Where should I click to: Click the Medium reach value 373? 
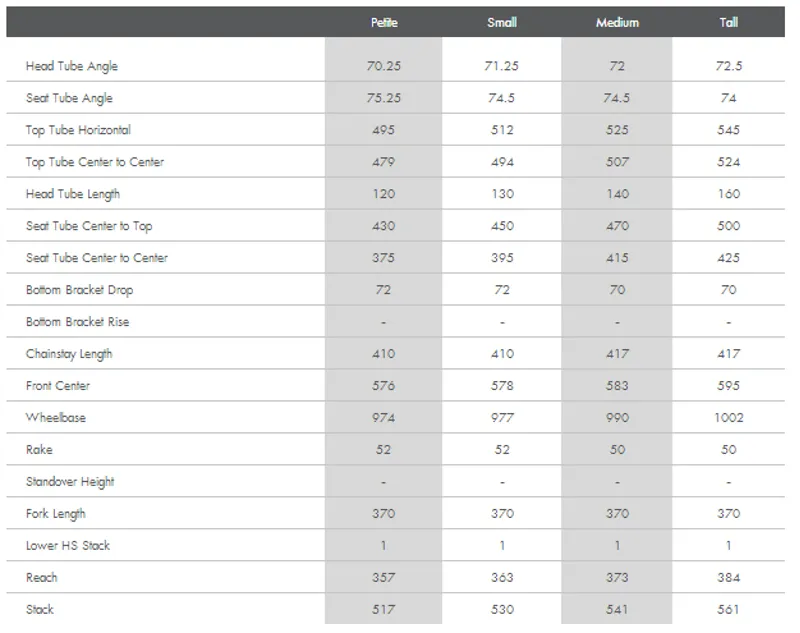click(617, 578)
